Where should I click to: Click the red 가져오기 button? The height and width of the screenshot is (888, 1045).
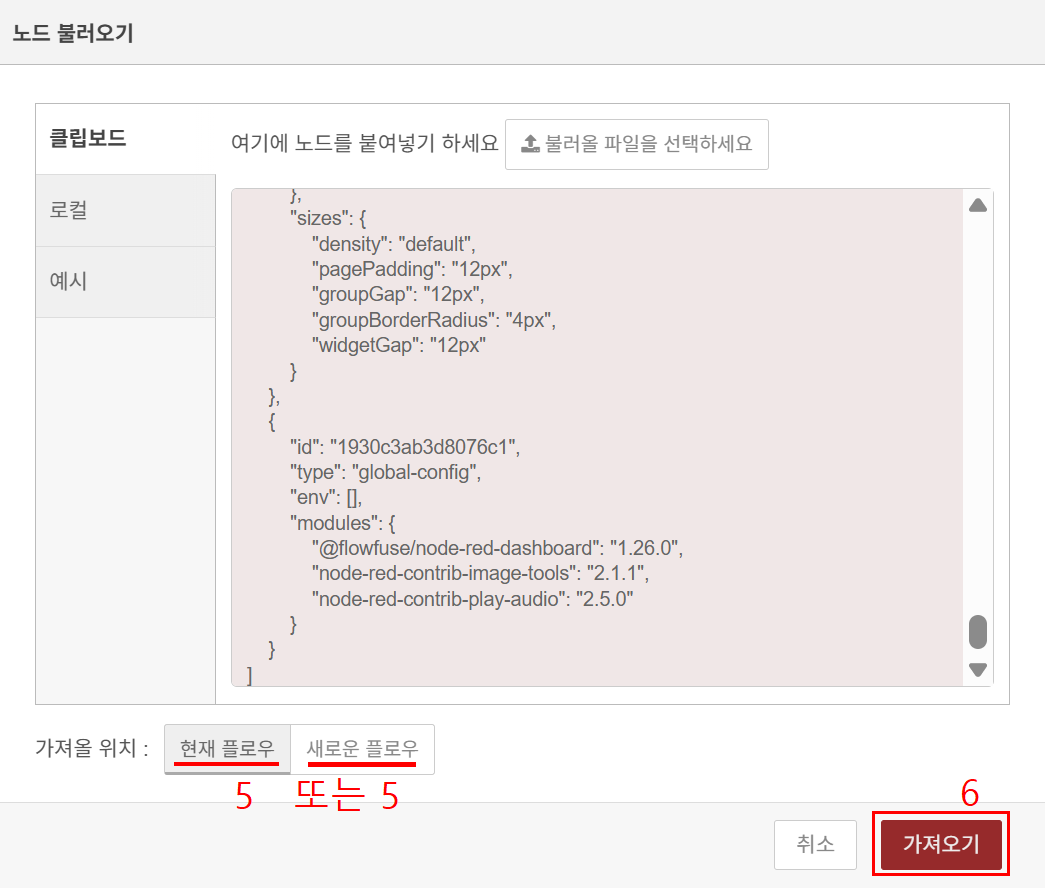tap(940, 844)
